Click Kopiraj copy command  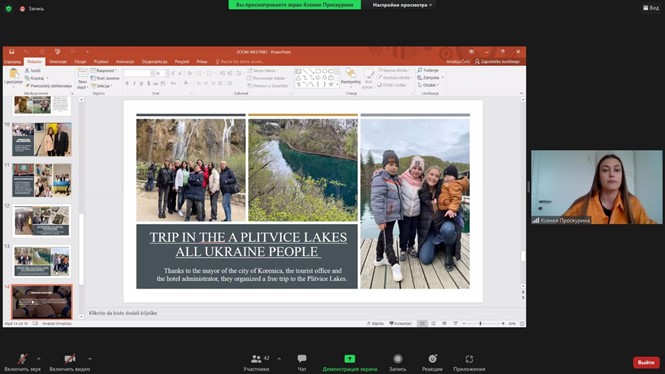(36, 78)
